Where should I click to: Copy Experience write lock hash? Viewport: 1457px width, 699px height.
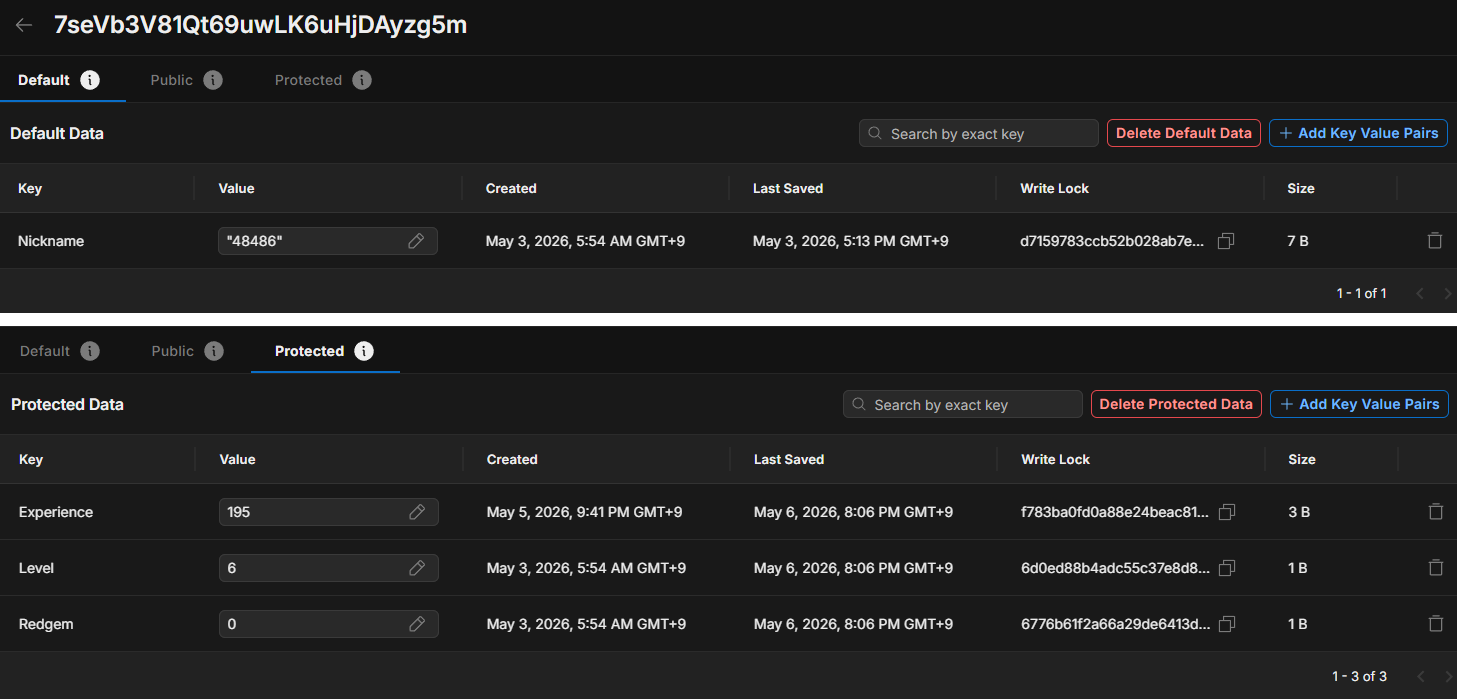point(1227,512)
